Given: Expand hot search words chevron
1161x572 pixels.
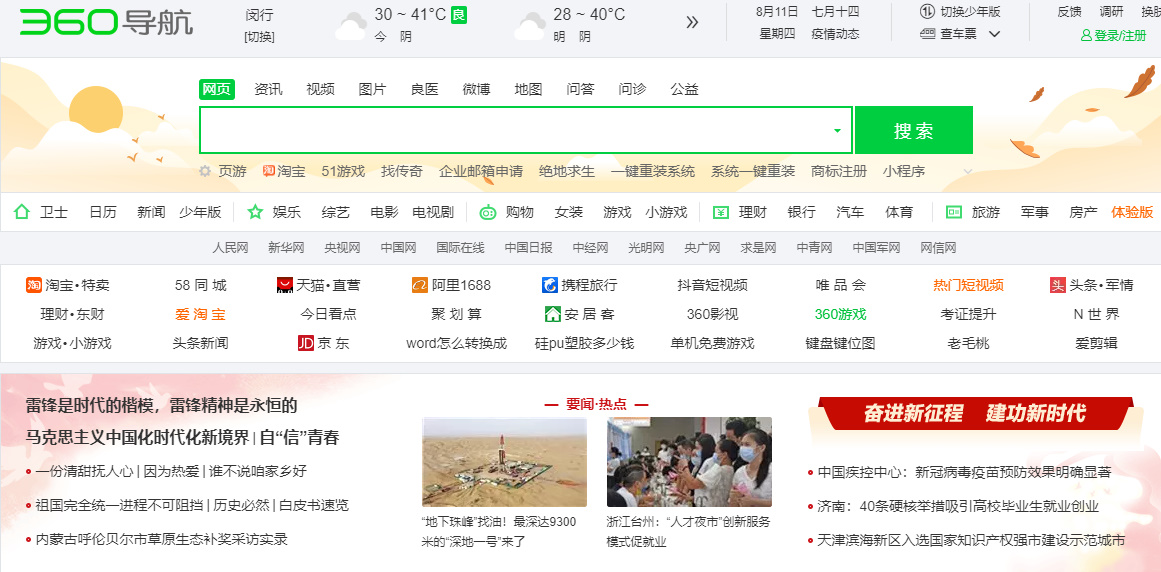Looking at the screenshot, I should (x=967, y=172).
